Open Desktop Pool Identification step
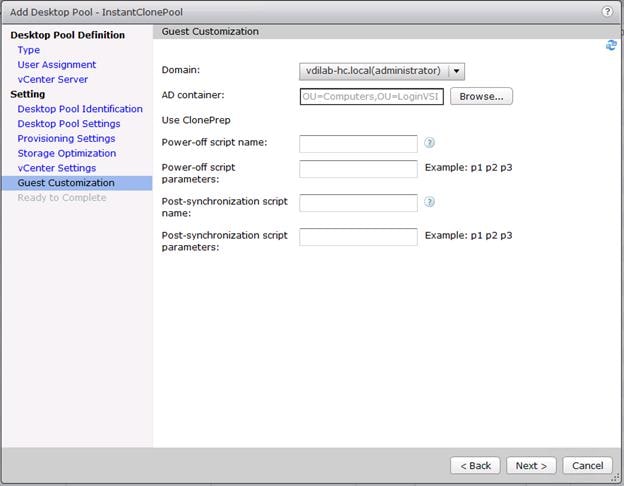Viewport: 624px width, 486px height. pyautogui.click(x=80, y=109)
